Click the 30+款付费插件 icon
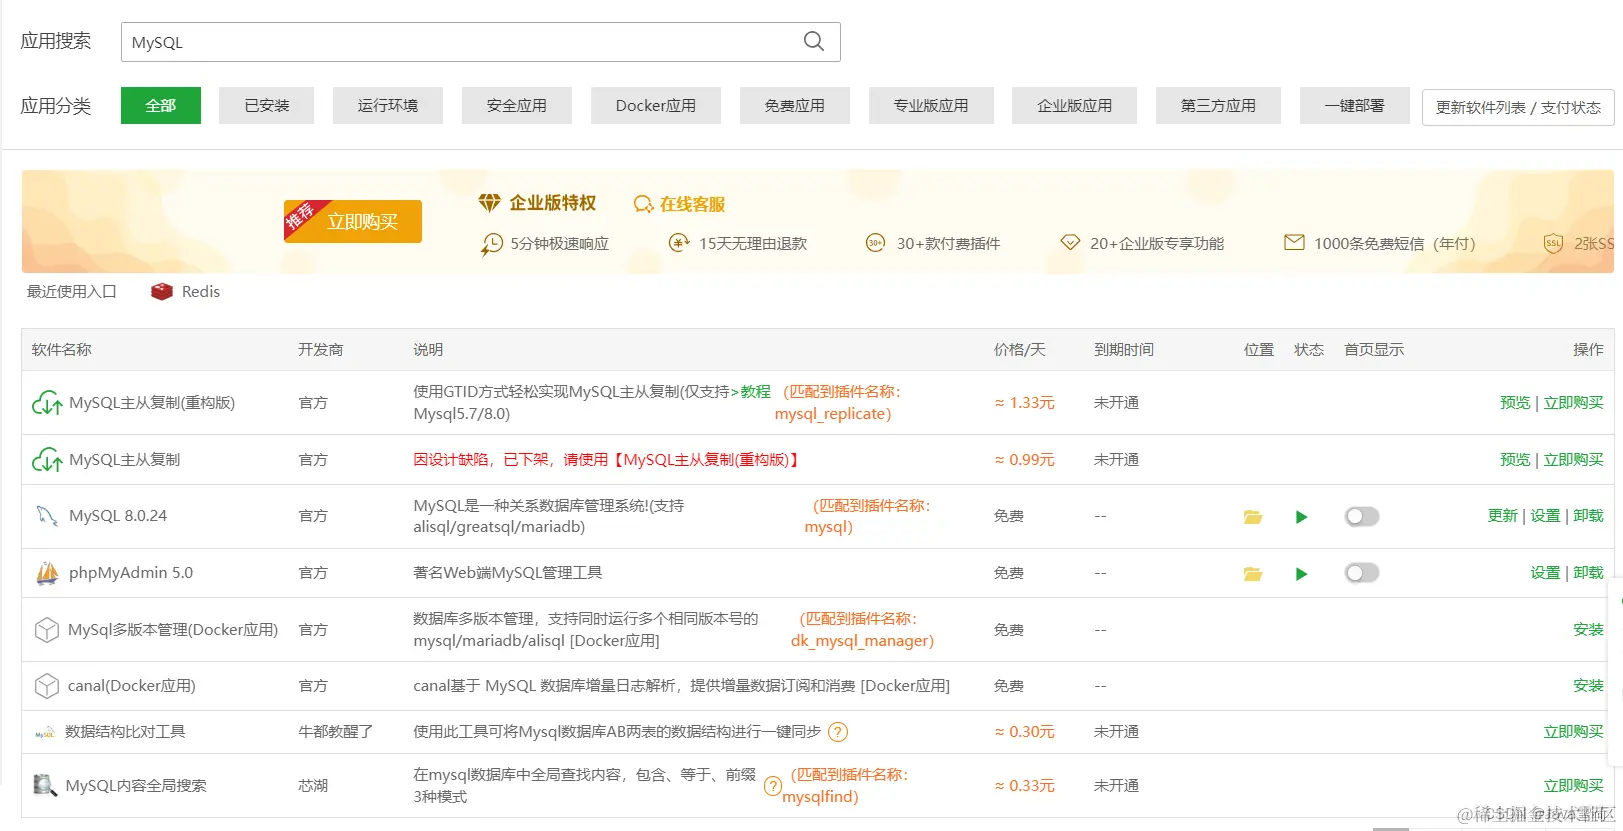 click(875, 243)
